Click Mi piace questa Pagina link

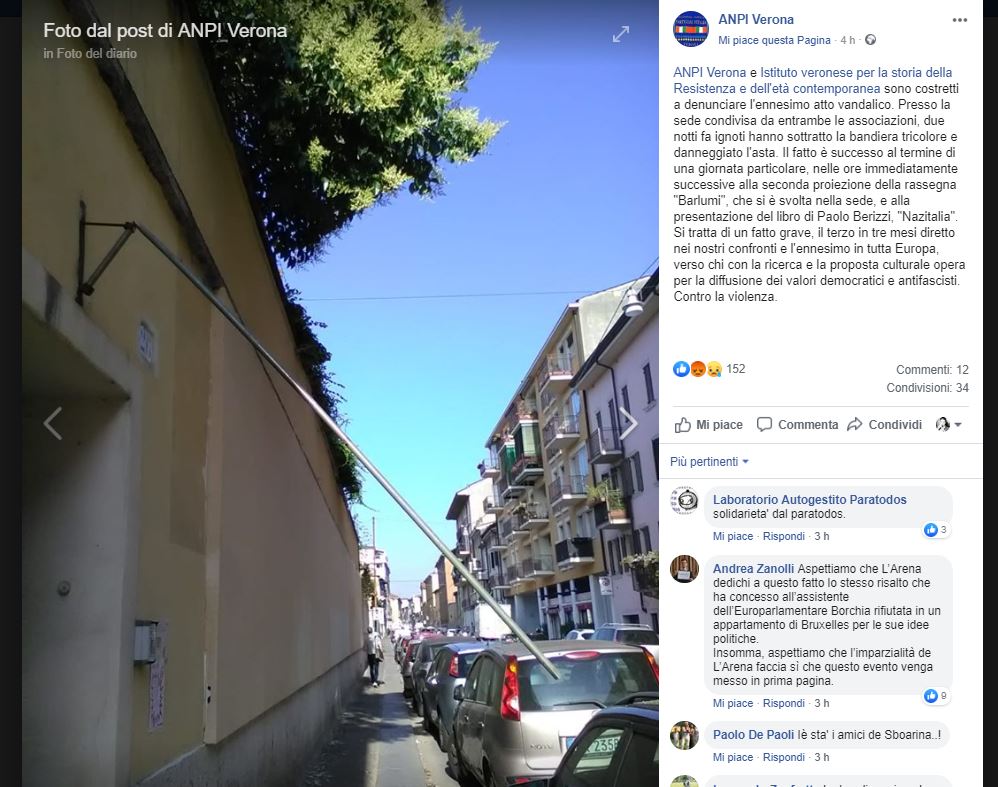pyautogui.click(x=774, y=40)
